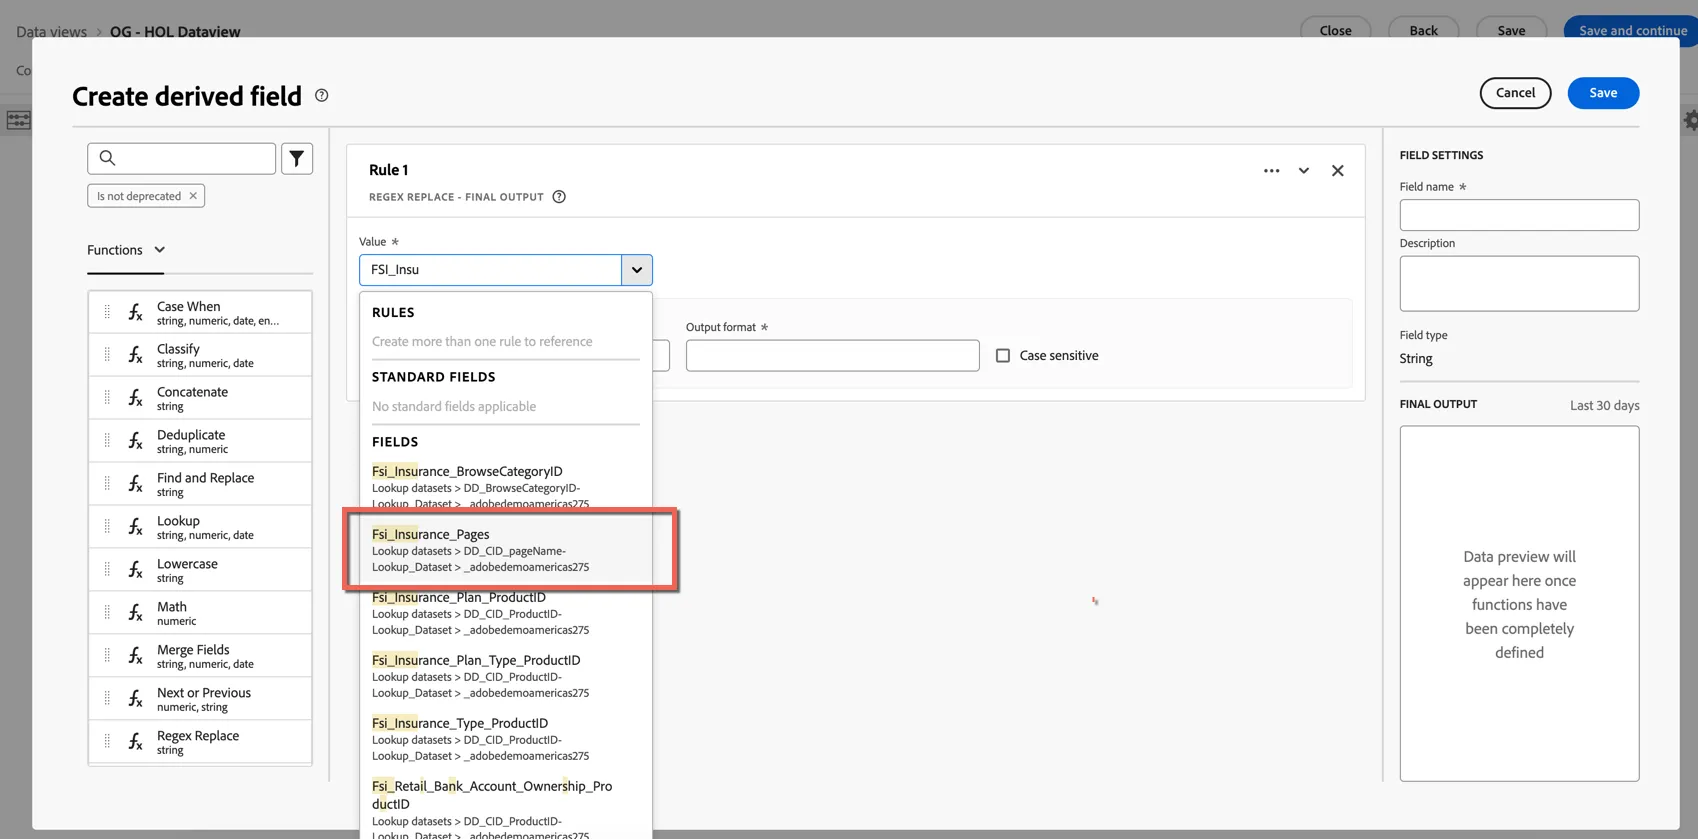The height and width of the screenshot is (839, 1698).
Task: Choose Fsi_Insurance_Plan_Type_ProductID option
Action: pyautogui.click(x=506, y=676)
